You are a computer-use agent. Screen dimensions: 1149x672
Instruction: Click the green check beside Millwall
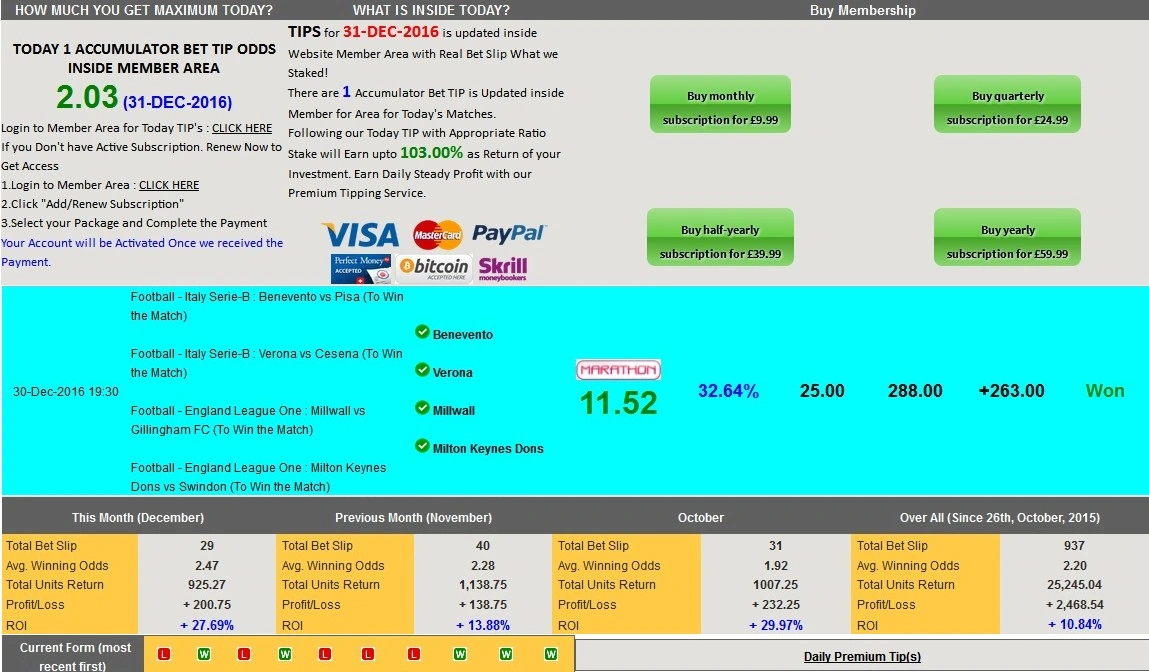[422, 409]
